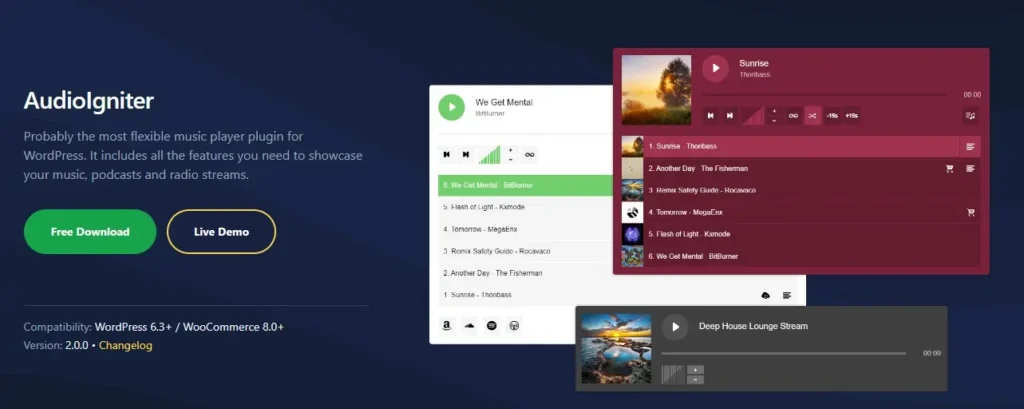1024x409 pixels.
Task: Select '6. We Get Mental' in white playlist
Action: pos(525,185)
